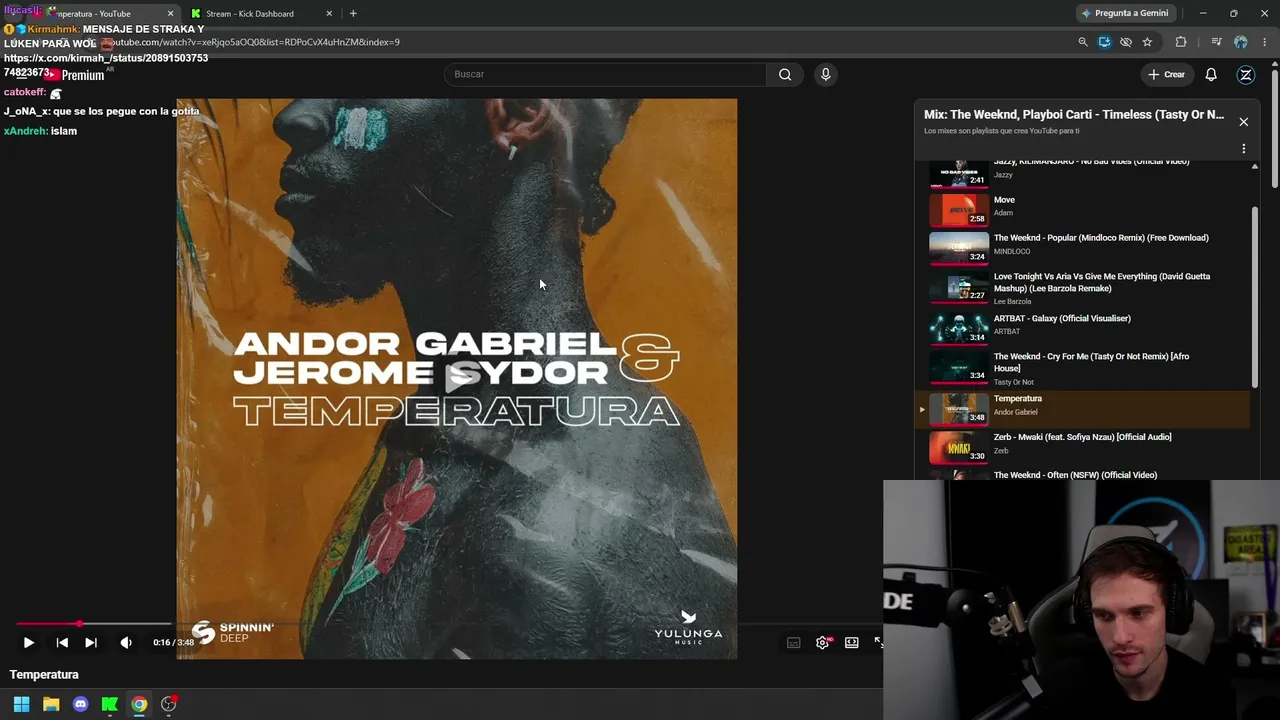1280x720 pixels.
Task: Start voice search with the microphone
Action: pos(825,74)
